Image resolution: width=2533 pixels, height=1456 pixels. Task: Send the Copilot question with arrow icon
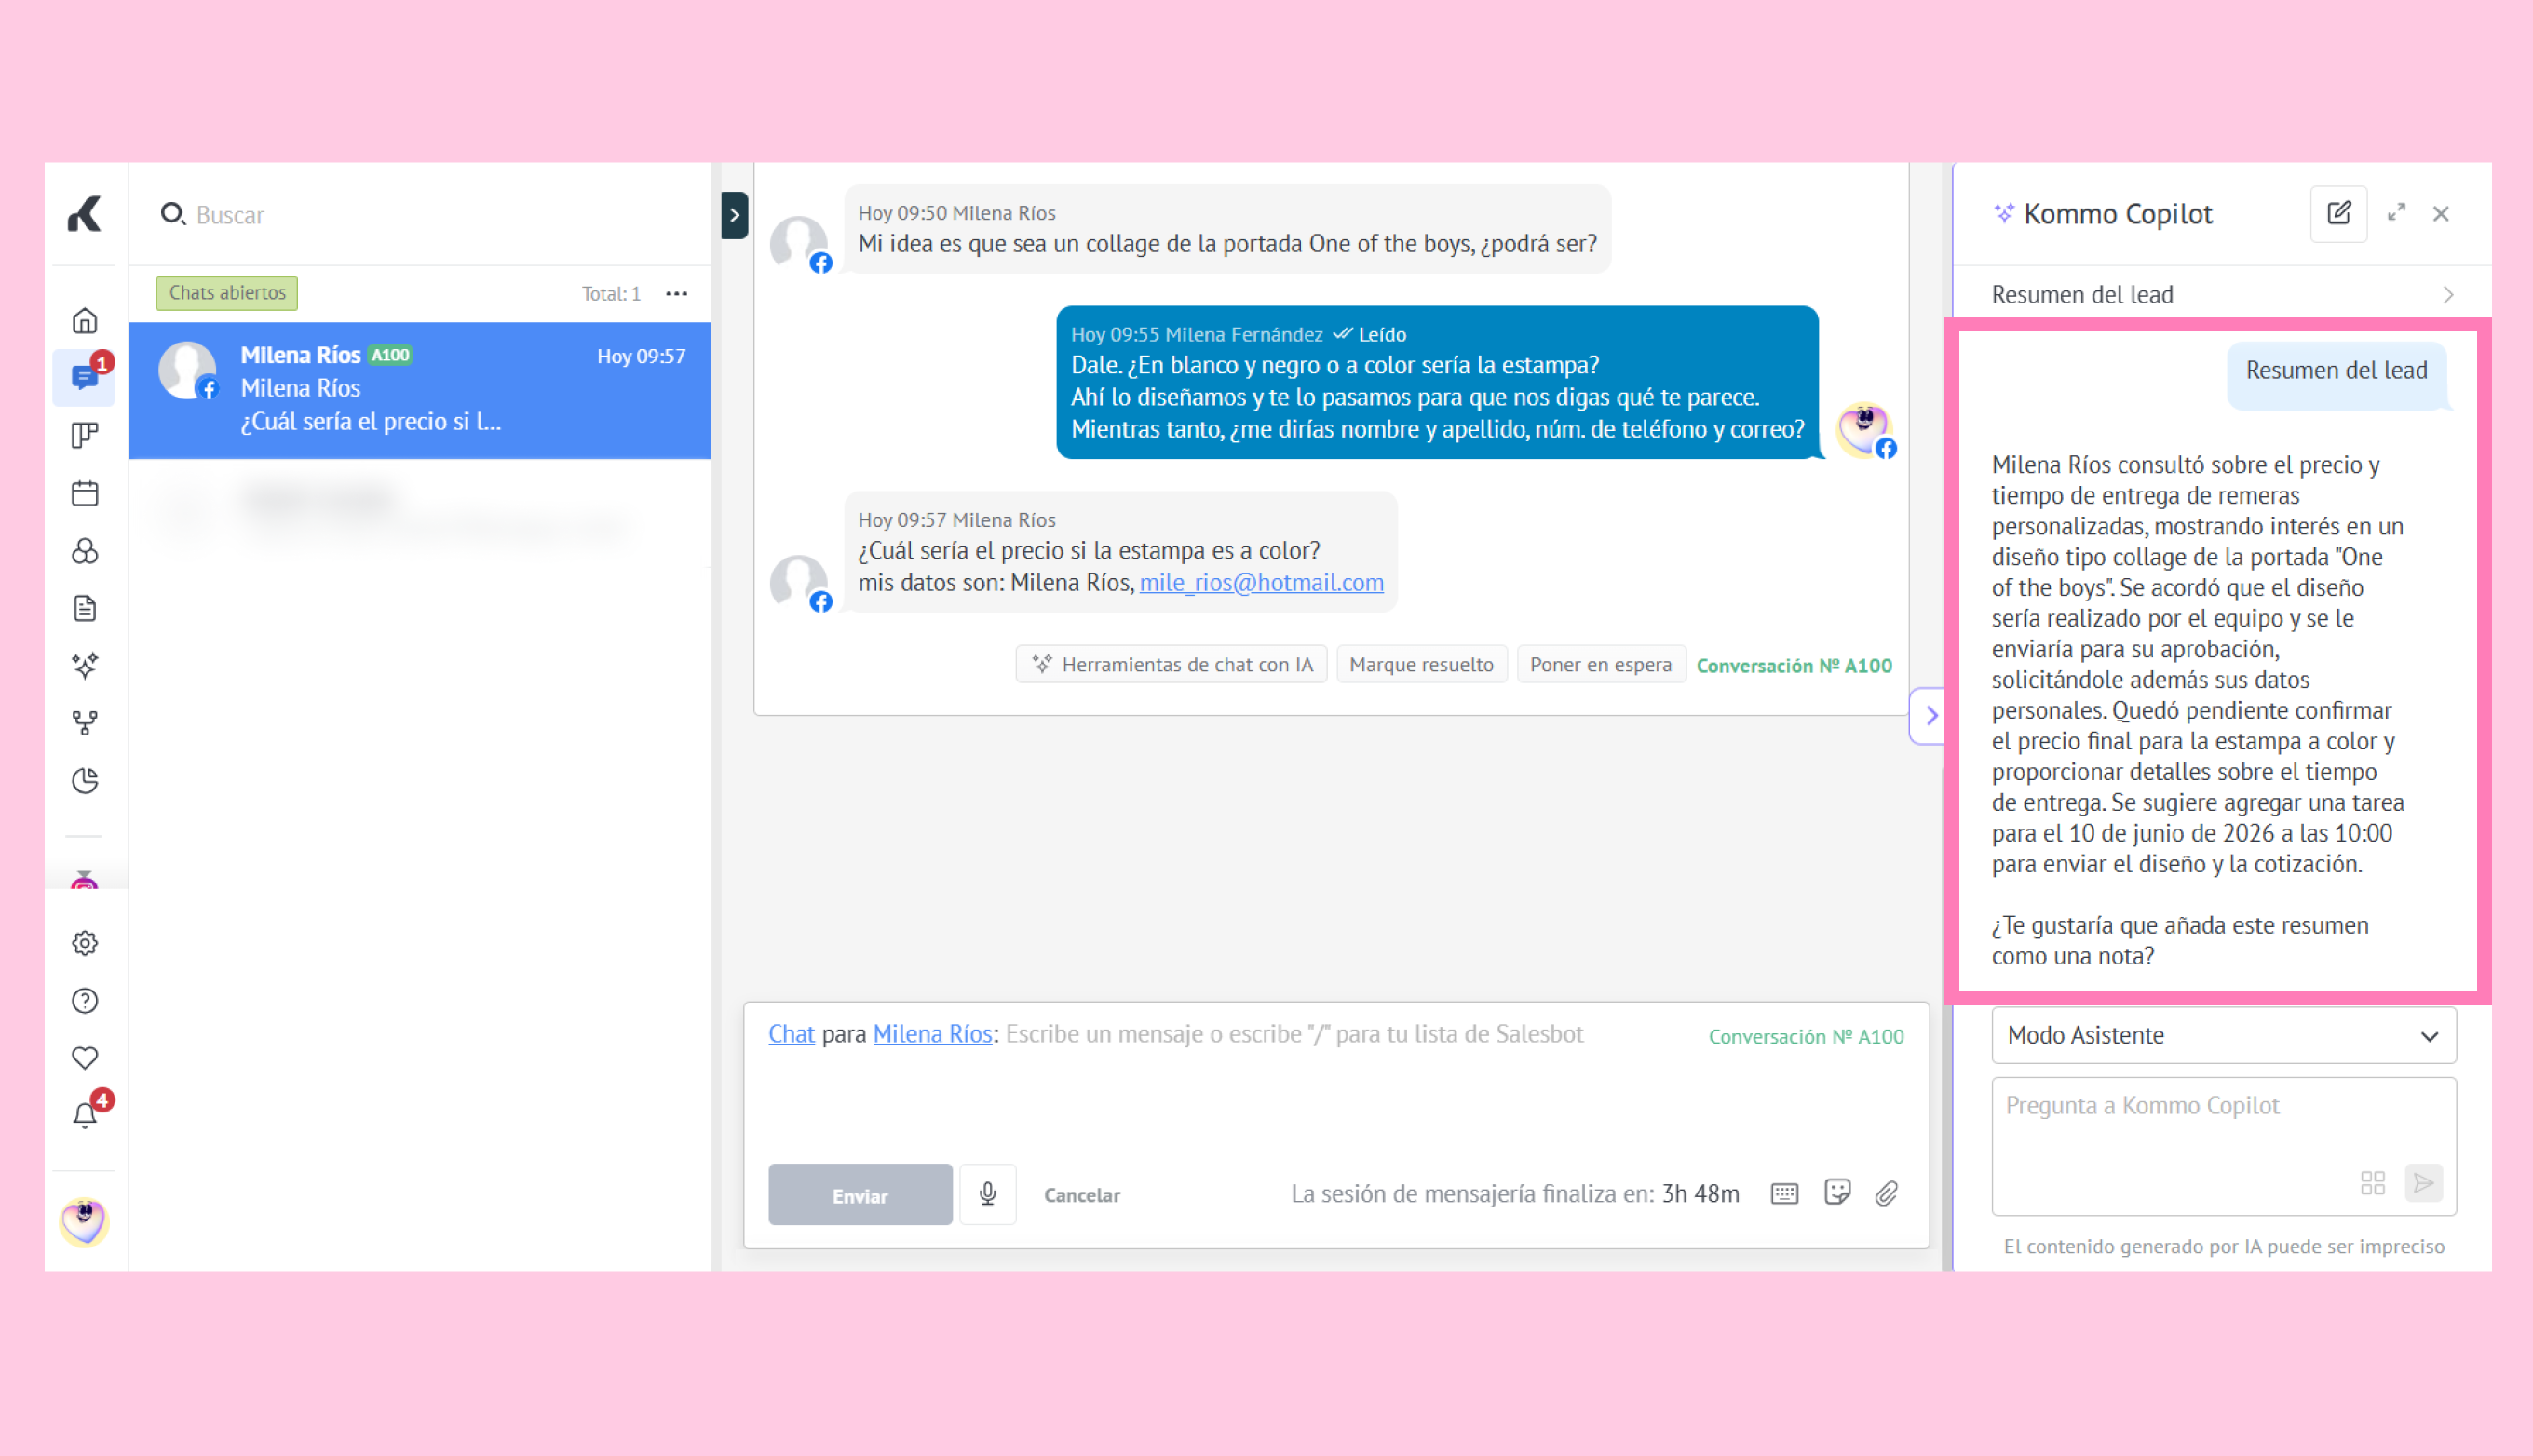point(2423,1183)
